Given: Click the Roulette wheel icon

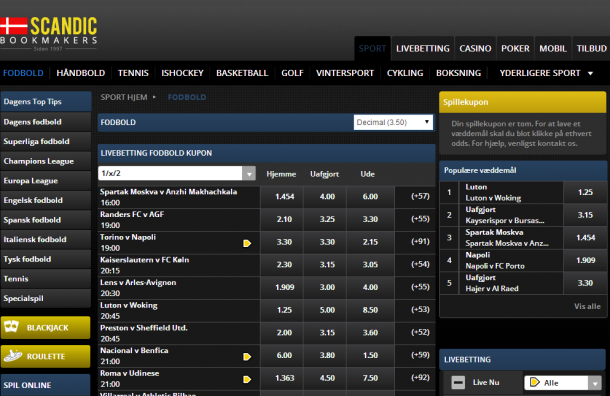Looking at the screenshot, I should [12, 356].
